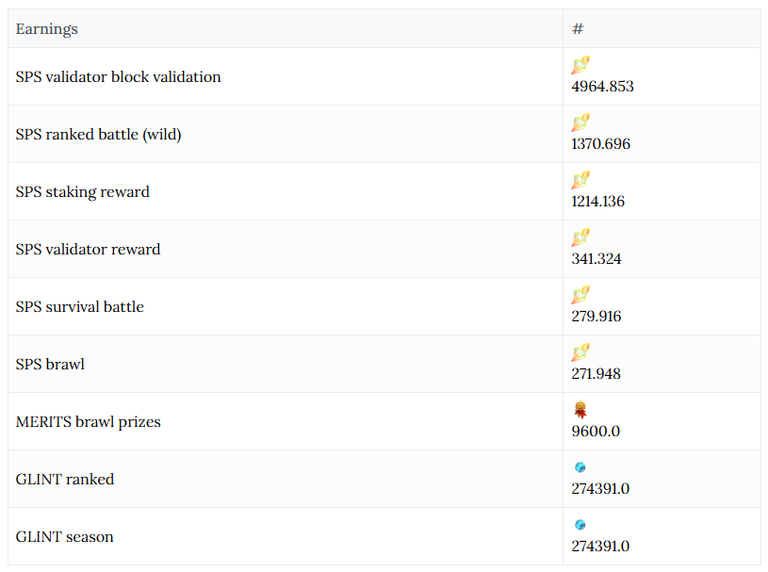Click SPS icon in ranked battle (wild) row
768x572 pixels.
coord(580,122)
